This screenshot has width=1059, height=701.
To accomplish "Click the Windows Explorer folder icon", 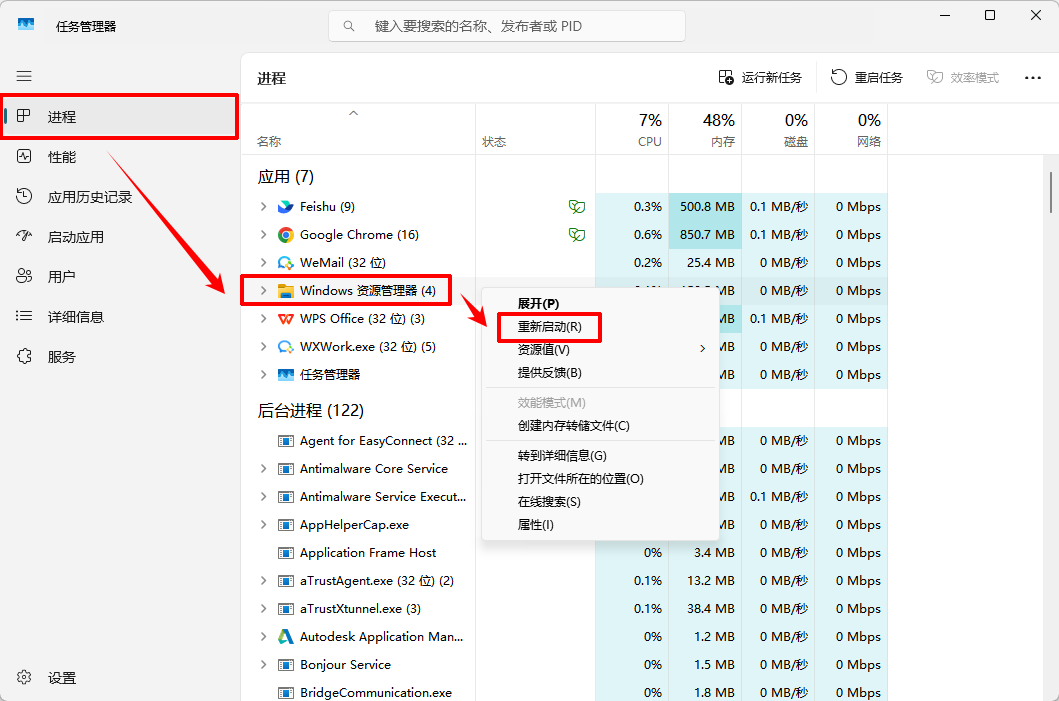I will [286, 291].
